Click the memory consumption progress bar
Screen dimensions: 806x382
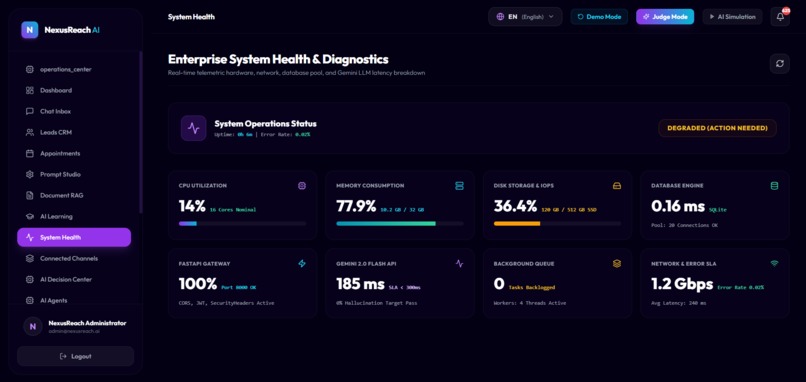point(400,224)
